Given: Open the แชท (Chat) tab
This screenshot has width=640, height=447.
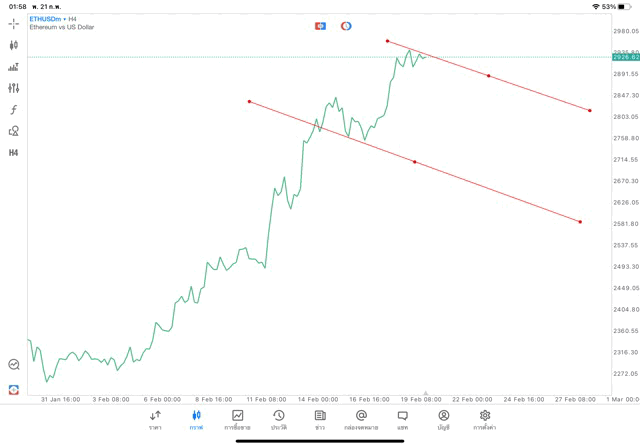Looking at the screenshot, I should coord(402,419).
